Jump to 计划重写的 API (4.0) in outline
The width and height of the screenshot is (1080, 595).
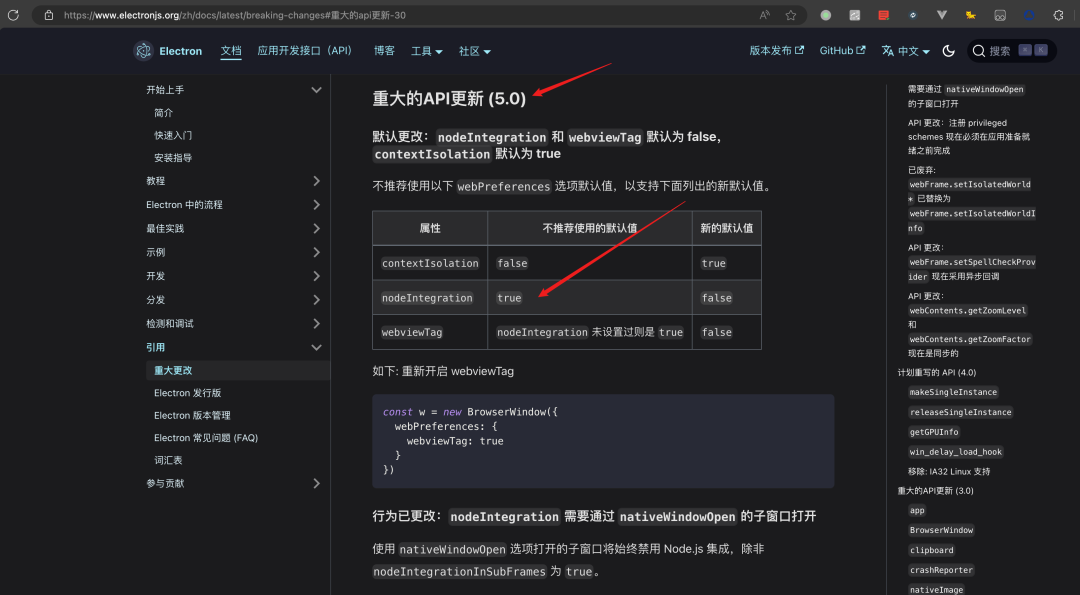click(x=937, y=373)
